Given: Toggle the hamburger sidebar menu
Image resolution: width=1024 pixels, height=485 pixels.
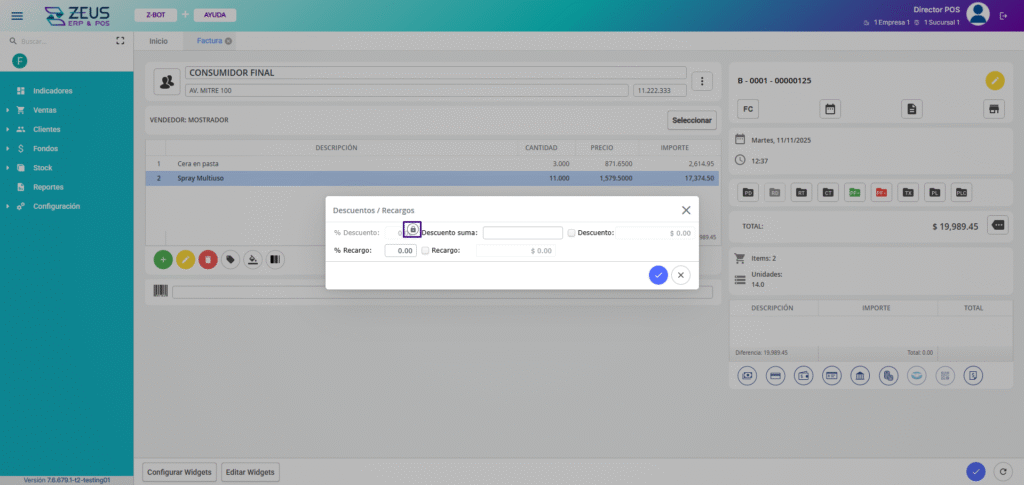Looking at the screenshot, I should tap(17, 15).
